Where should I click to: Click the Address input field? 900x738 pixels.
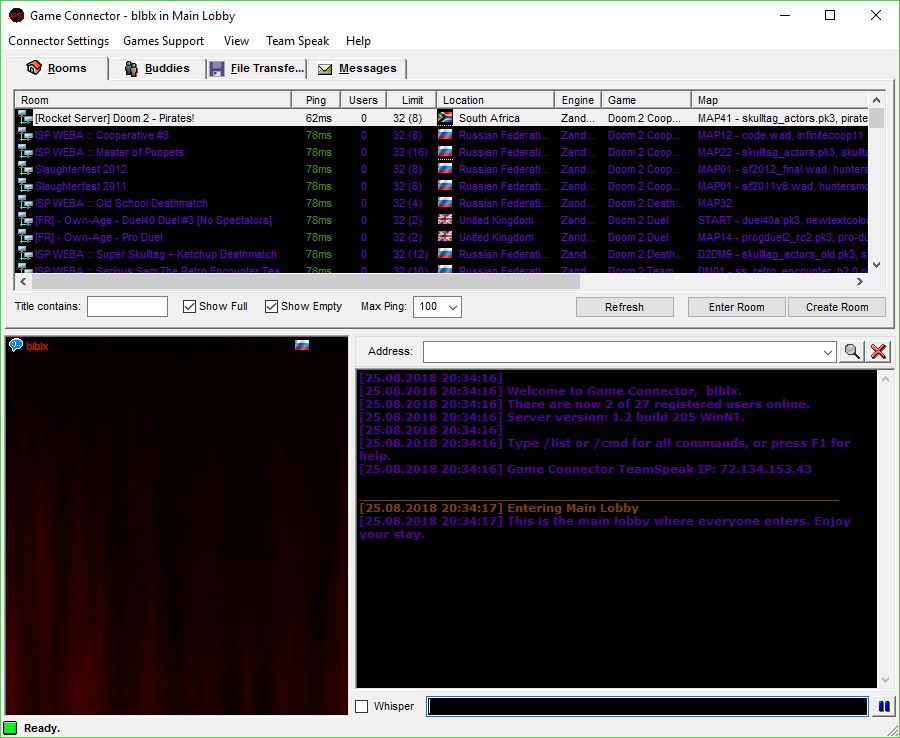(x=622, y=352)
